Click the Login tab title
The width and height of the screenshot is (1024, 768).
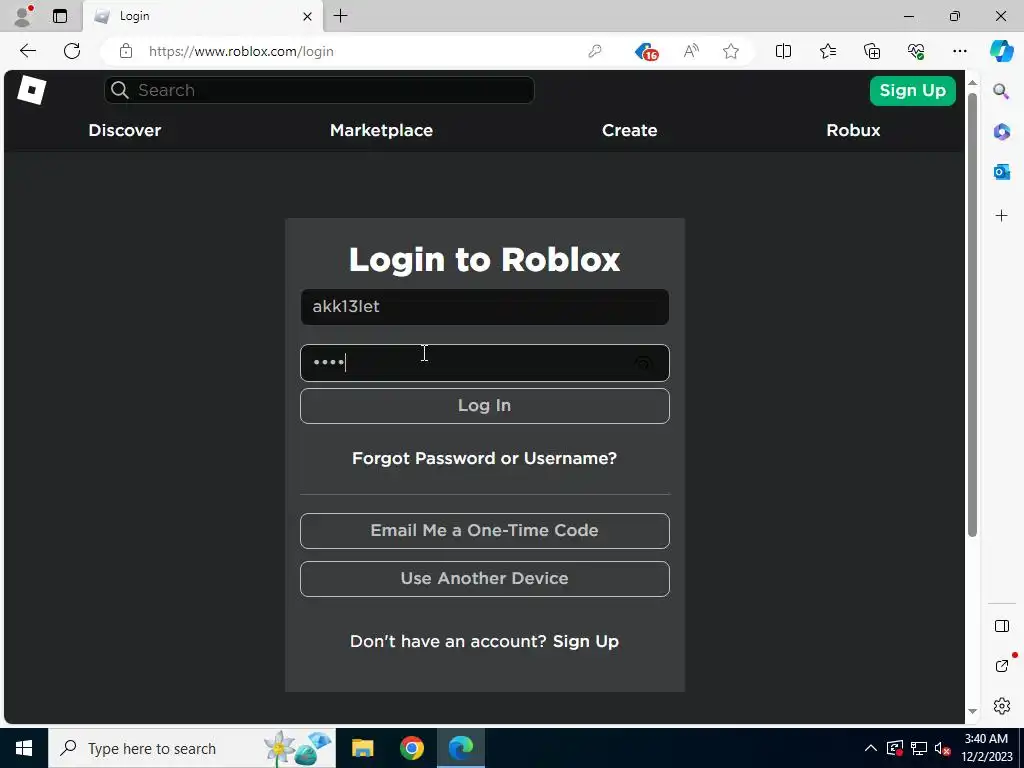tap(135, 16)
